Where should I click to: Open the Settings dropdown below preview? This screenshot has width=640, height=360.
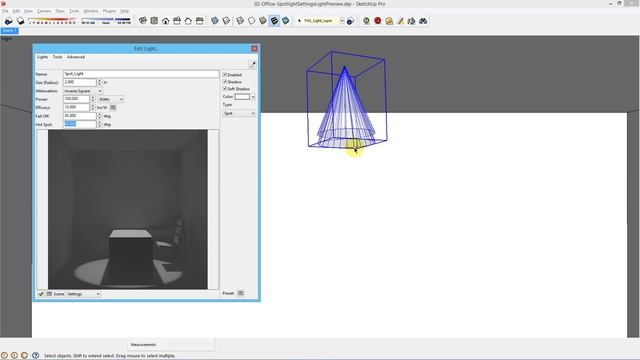point(83,294)
